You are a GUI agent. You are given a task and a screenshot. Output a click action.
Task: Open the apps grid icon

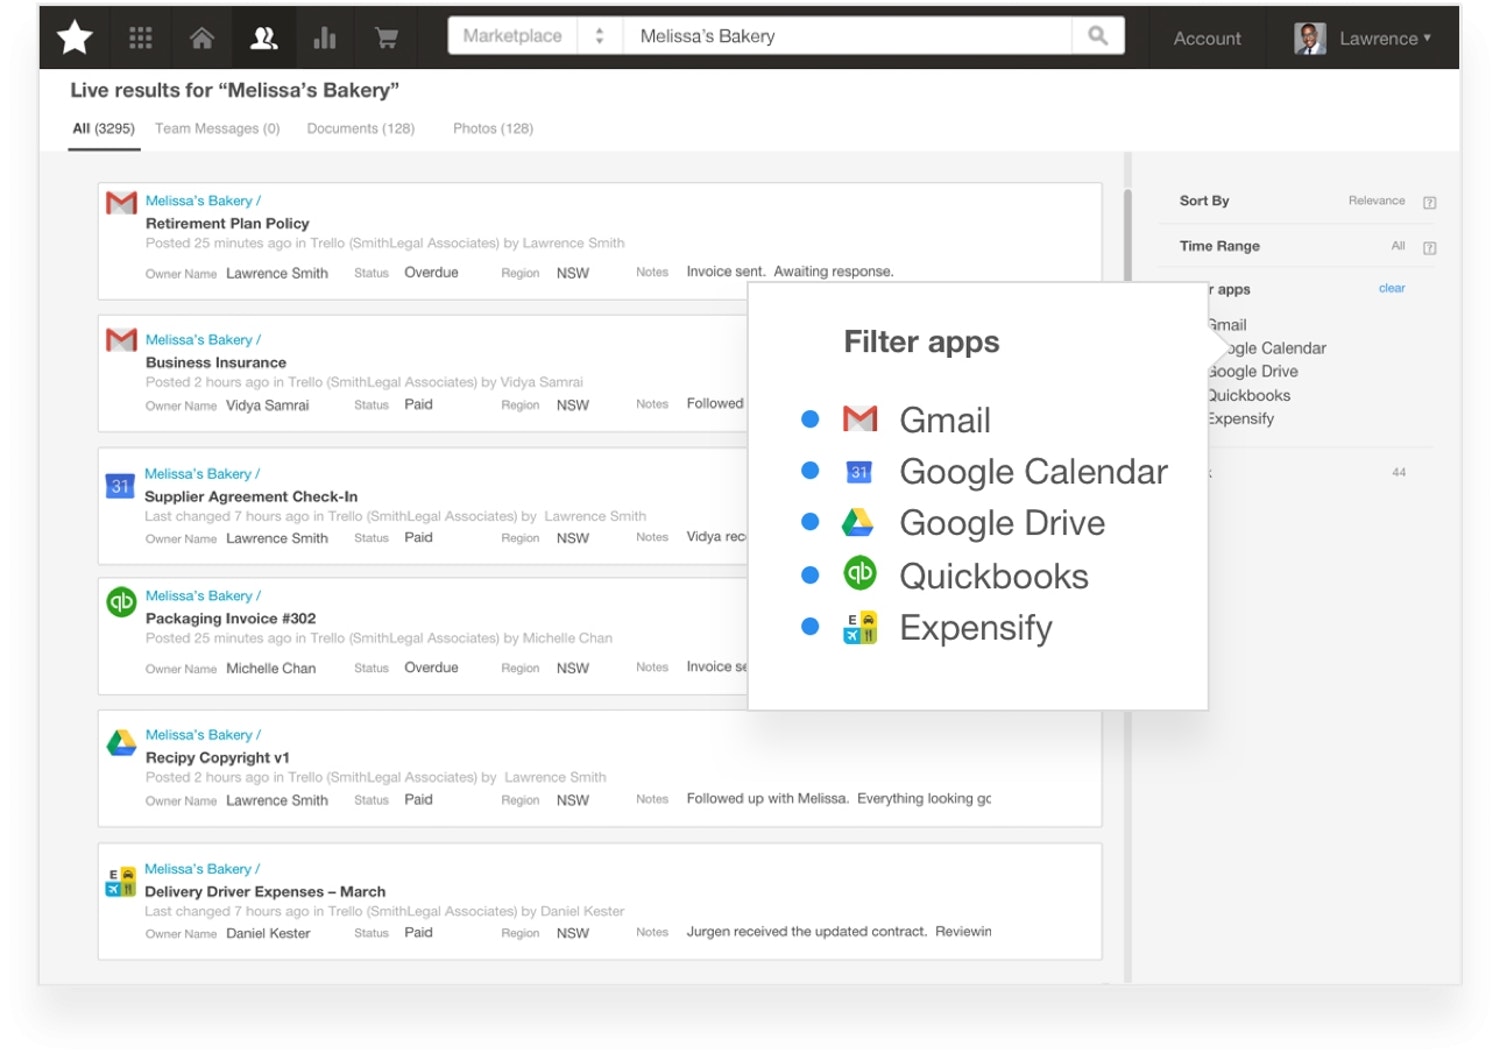(x=141, y=38)
